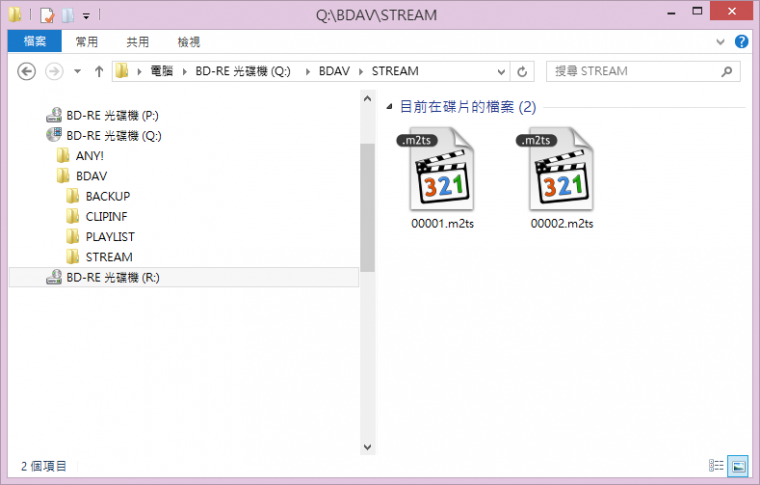
Task: Open the recent locations dropdown arrow
Action: click(x=77, y=72)
